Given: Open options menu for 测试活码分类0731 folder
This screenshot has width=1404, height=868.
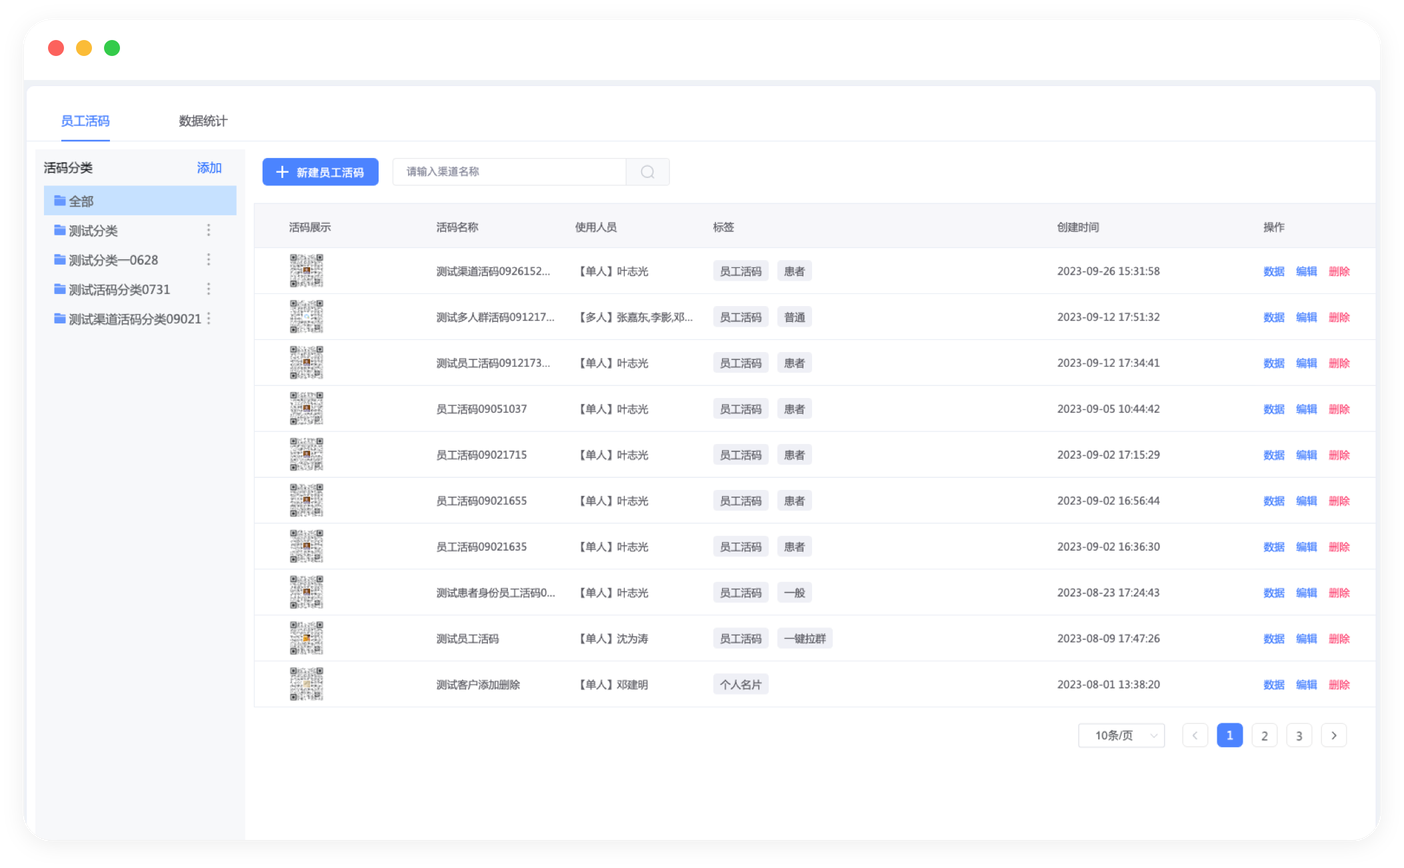Looking at the screenshot, I should coord(208,289).
